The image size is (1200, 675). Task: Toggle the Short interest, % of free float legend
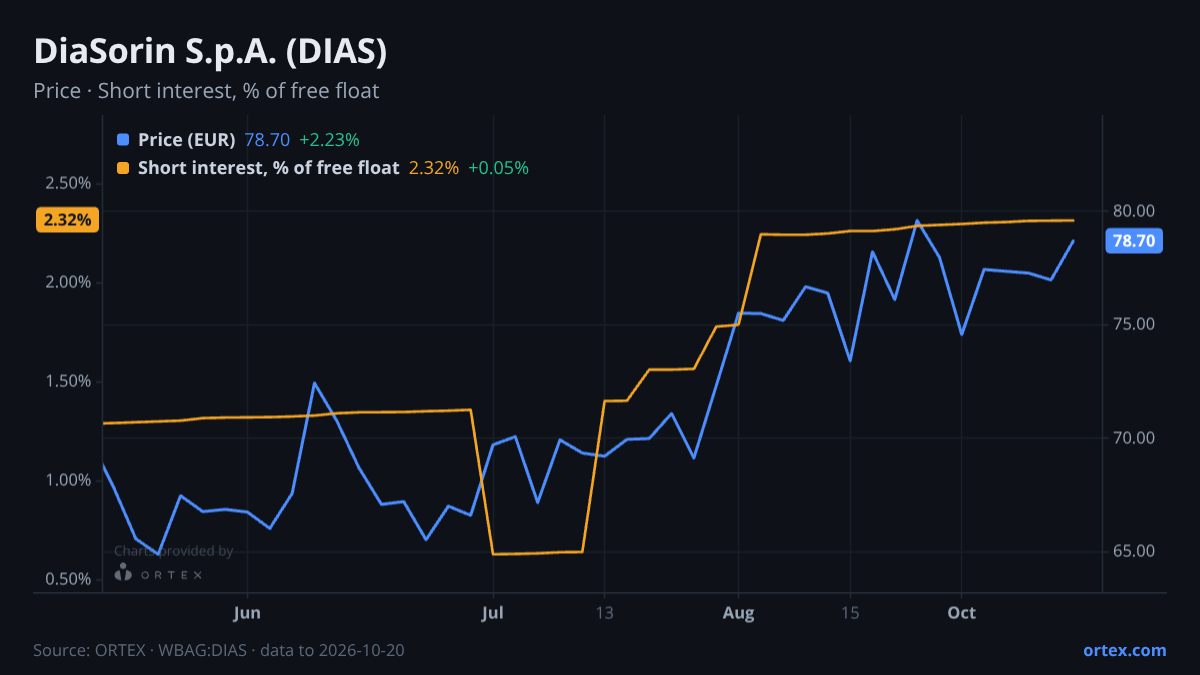(269, 168)
